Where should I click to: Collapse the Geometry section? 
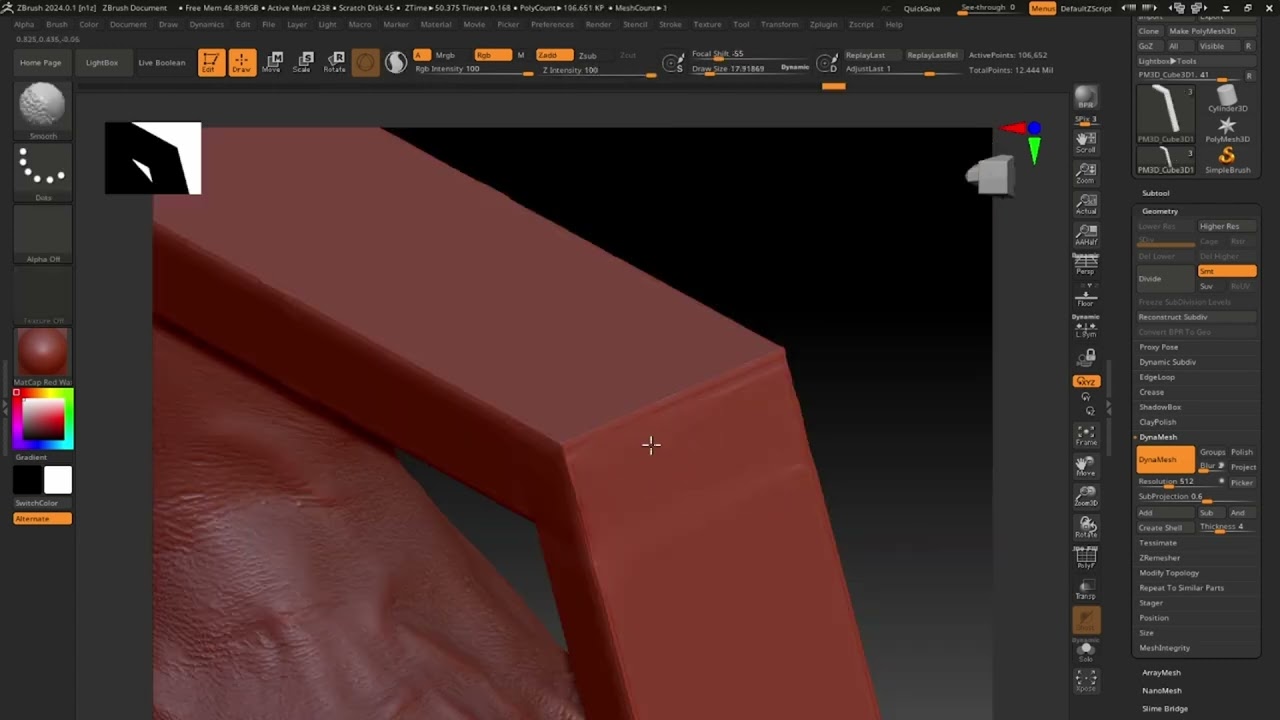point(1160,211)
